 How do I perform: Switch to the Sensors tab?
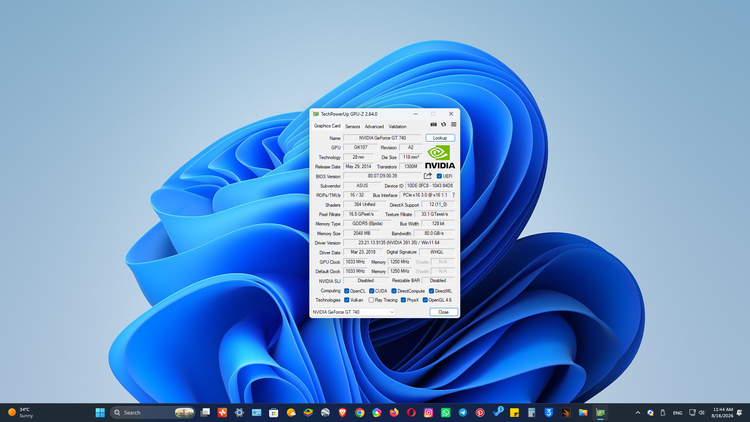(353, 126)
